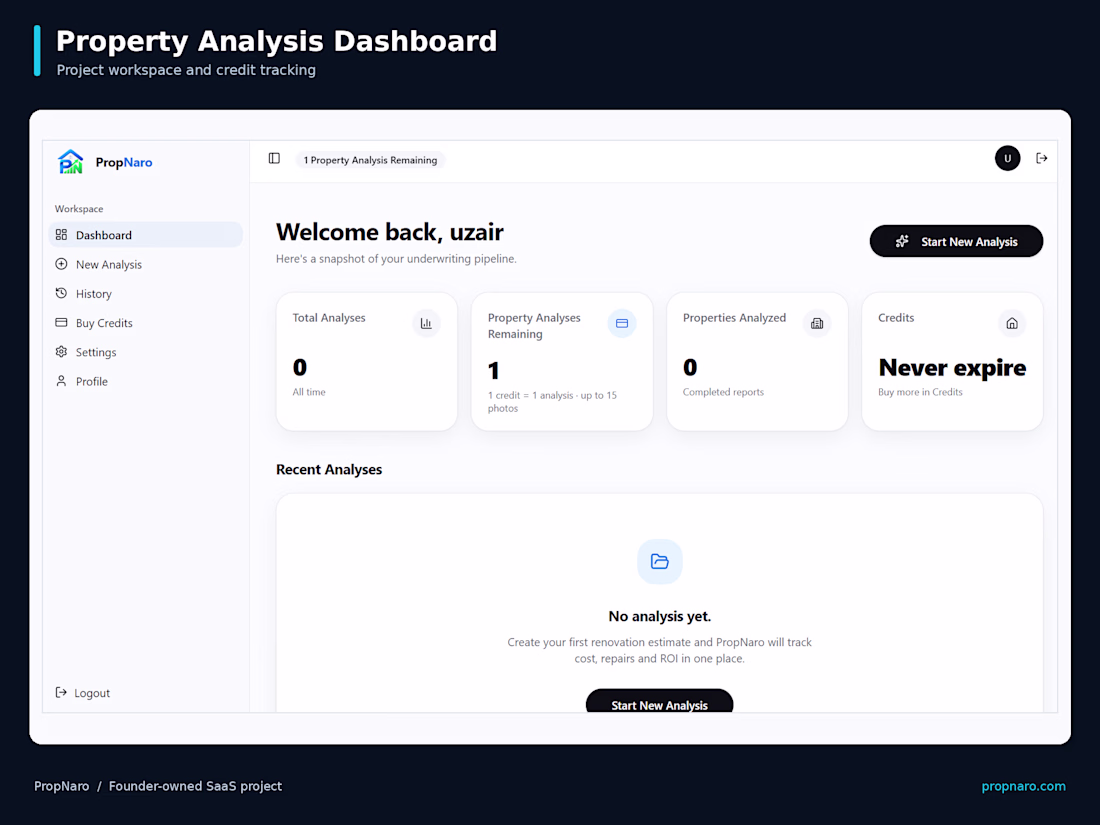Open the user avatar U menu
The image size is (1100, 825).
click(1007, 158)
